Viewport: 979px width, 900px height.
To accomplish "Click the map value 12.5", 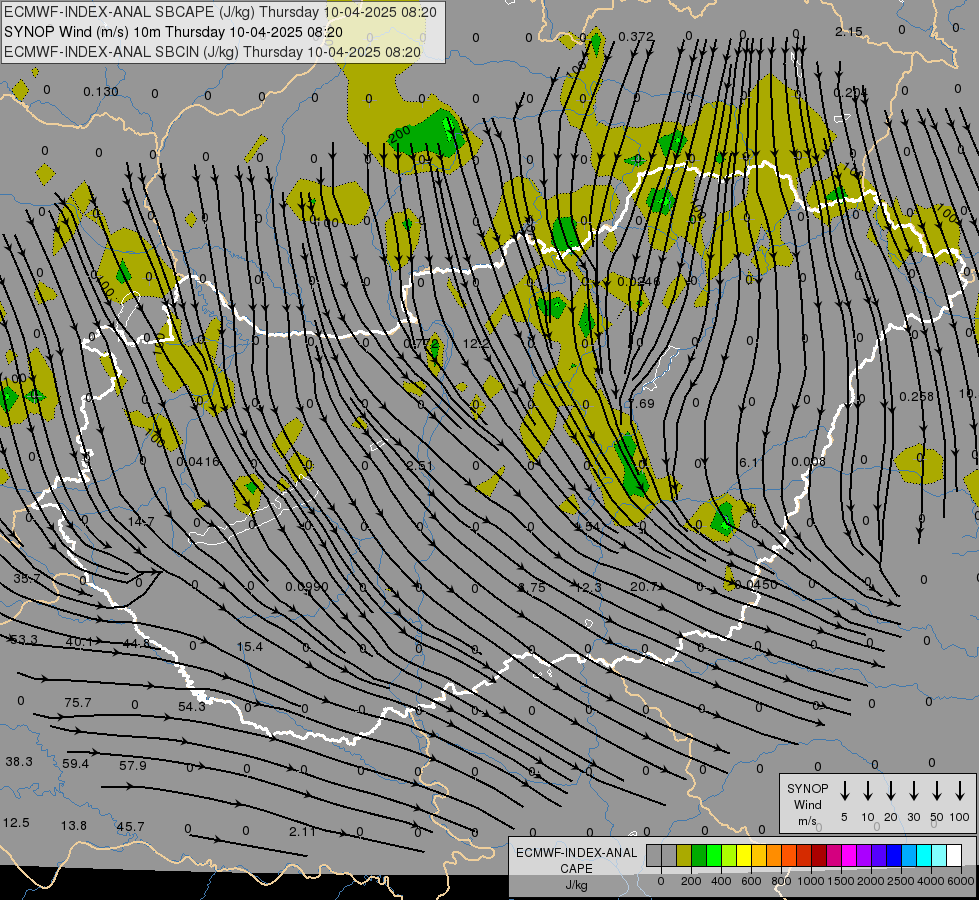I will (x=16, y=823).
